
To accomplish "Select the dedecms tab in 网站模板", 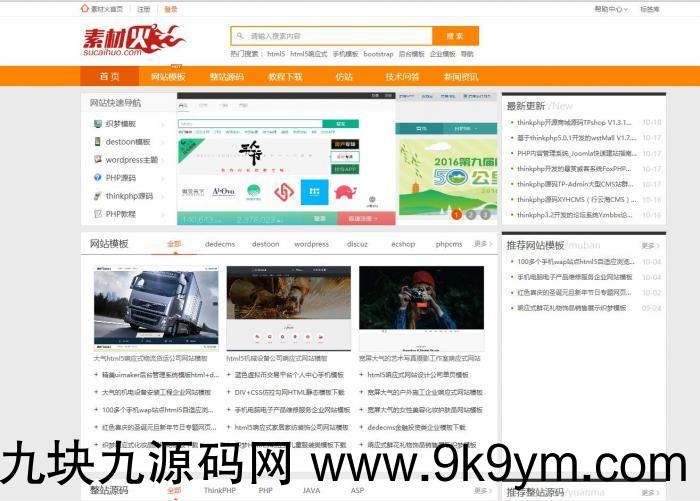I will click(220, 244).
